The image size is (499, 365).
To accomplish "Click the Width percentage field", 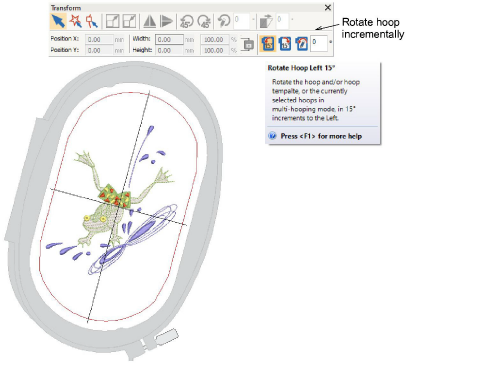I will click(x=215, y=40).
